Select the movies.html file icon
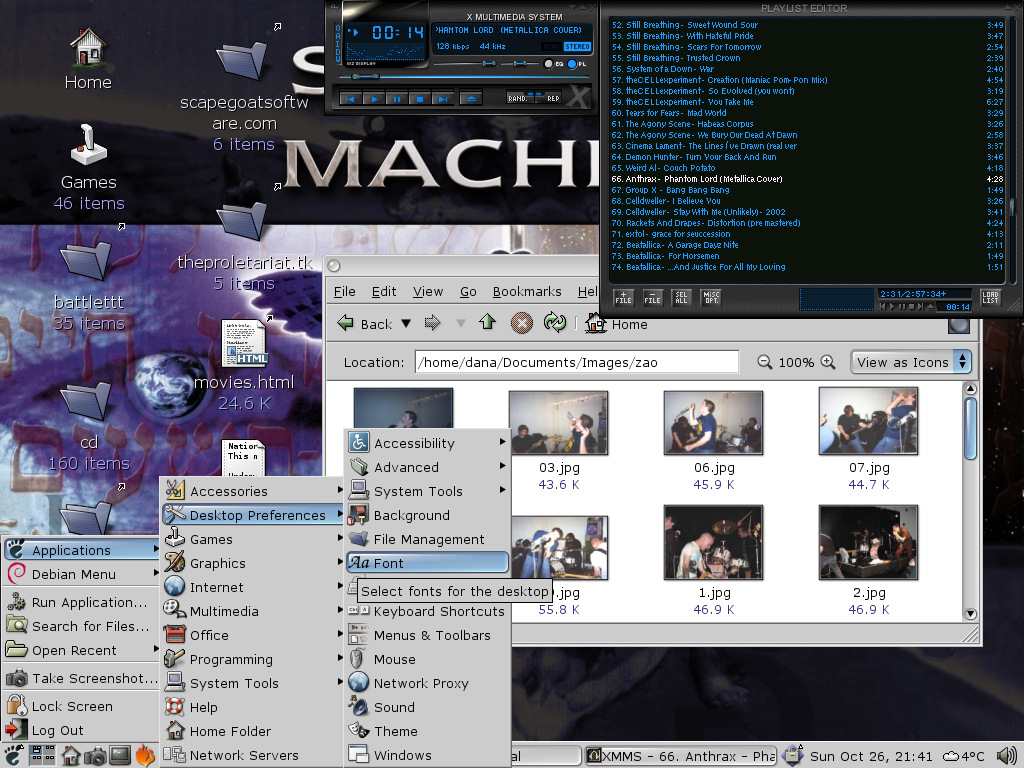This screenshot has height=768, width=1024. [244, 343]
